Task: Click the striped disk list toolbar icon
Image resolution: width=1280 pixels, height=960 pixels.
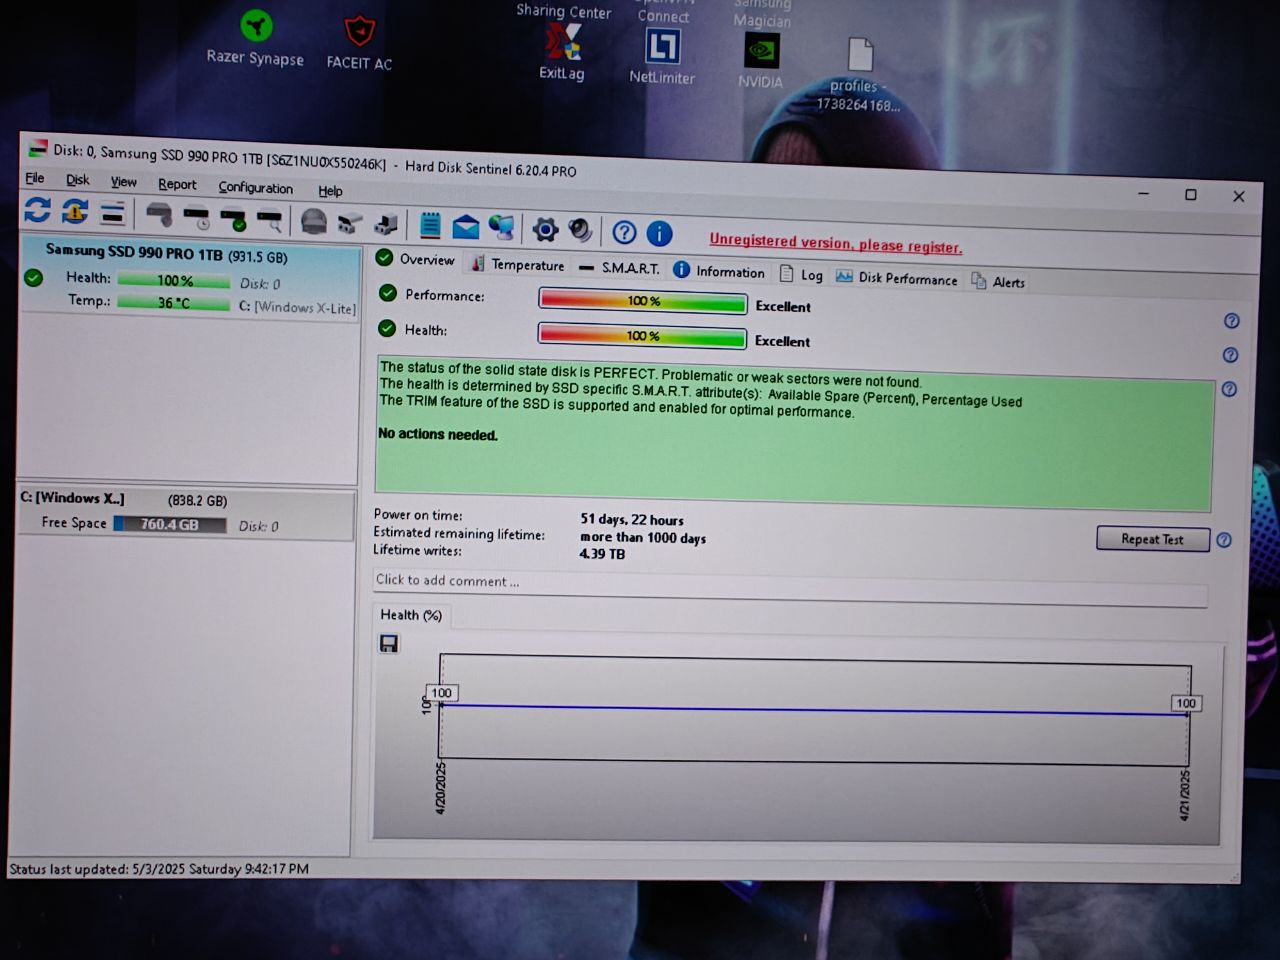Action: tap(113, 212)
